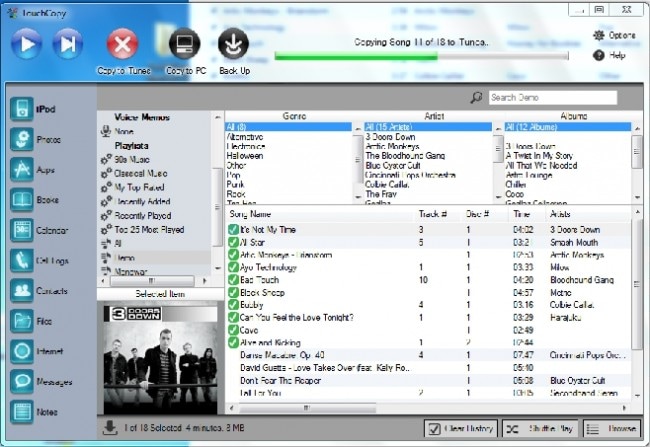Click the microphone icon beside None
Screen dimensions: 650x447
coord(106,131)
